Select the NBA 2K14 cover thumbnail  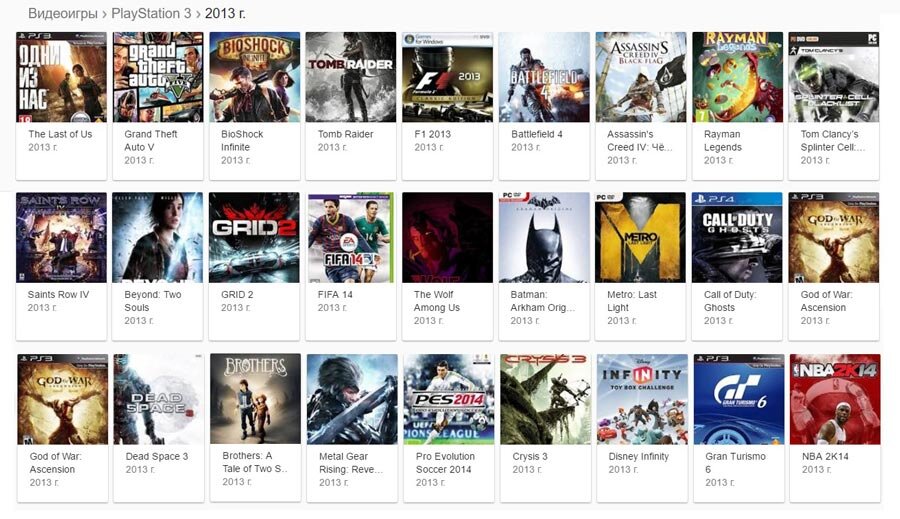[835, 399]
